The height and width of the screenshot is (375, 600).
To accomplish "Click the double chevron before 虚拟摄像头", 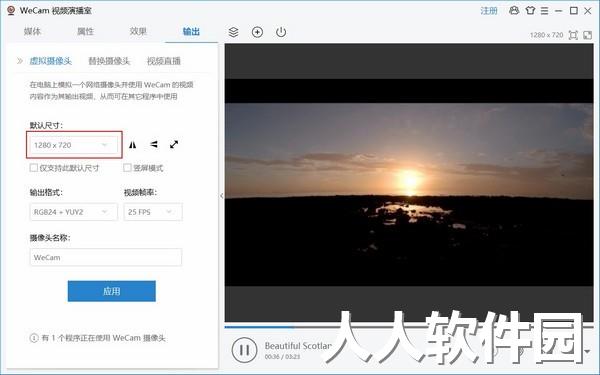I will click(x=20, y=60).
